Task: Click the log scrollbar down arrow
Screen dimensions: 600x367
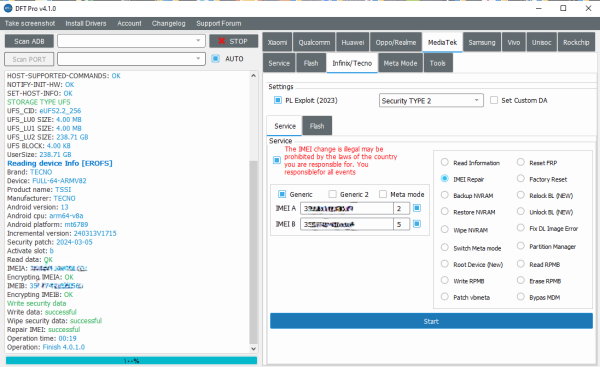Action: click(x=253, y=348)
